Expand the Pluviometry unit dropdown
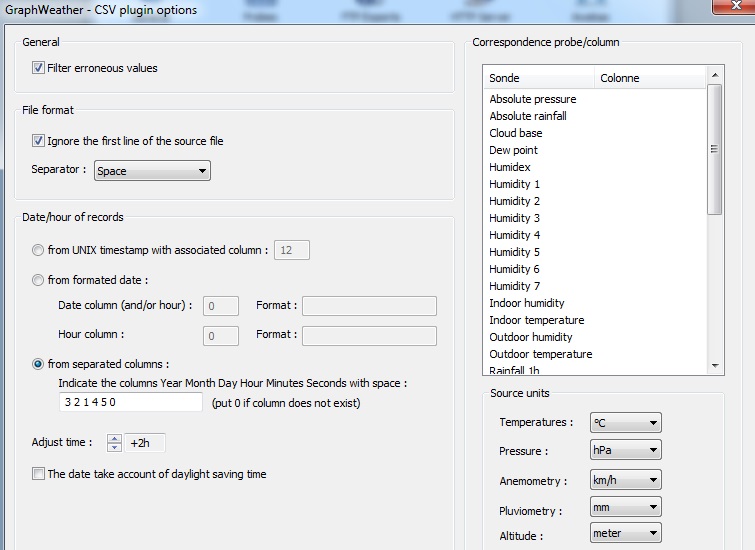This screenshot has height=550, width=755. click(x=625, y=508)
